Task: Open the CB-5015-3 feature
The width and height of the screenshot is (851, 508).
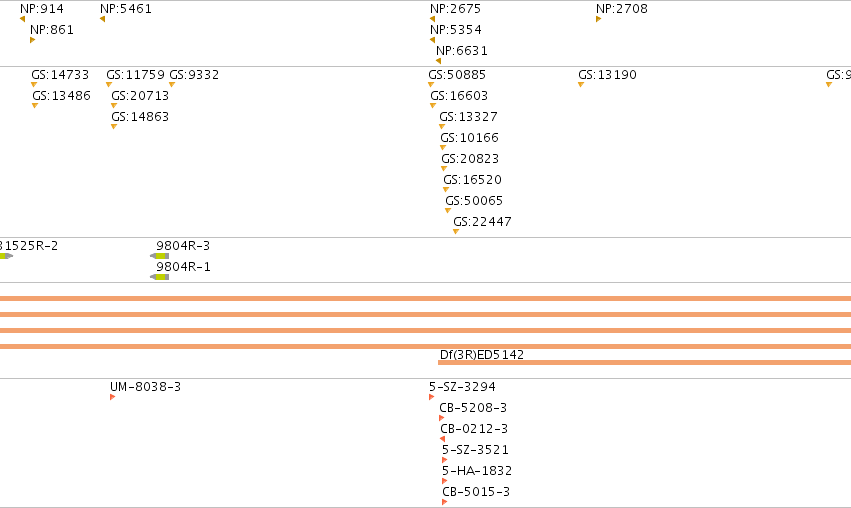Action: click(476, 492)
